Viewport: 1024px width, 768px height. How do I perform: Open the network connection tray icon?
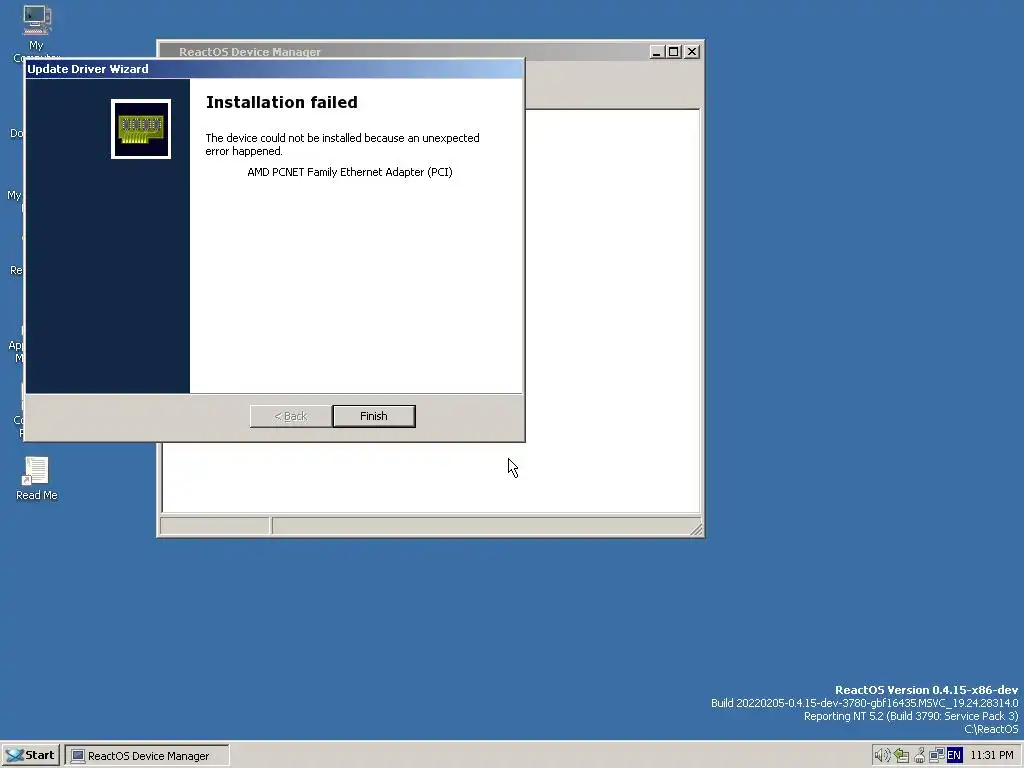[937, 755]
